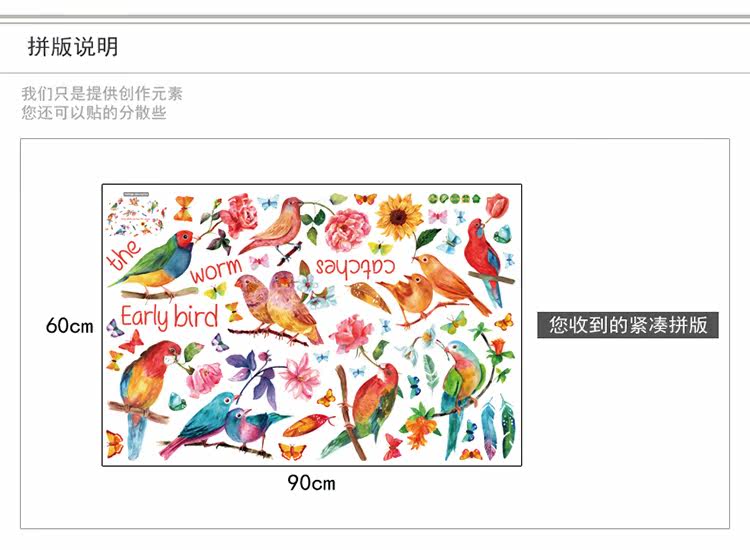Image resolution: width=750 pixels, height=550 pixels.
Task: Click the 拼版说明 section heading
Action: coord(73,47)
